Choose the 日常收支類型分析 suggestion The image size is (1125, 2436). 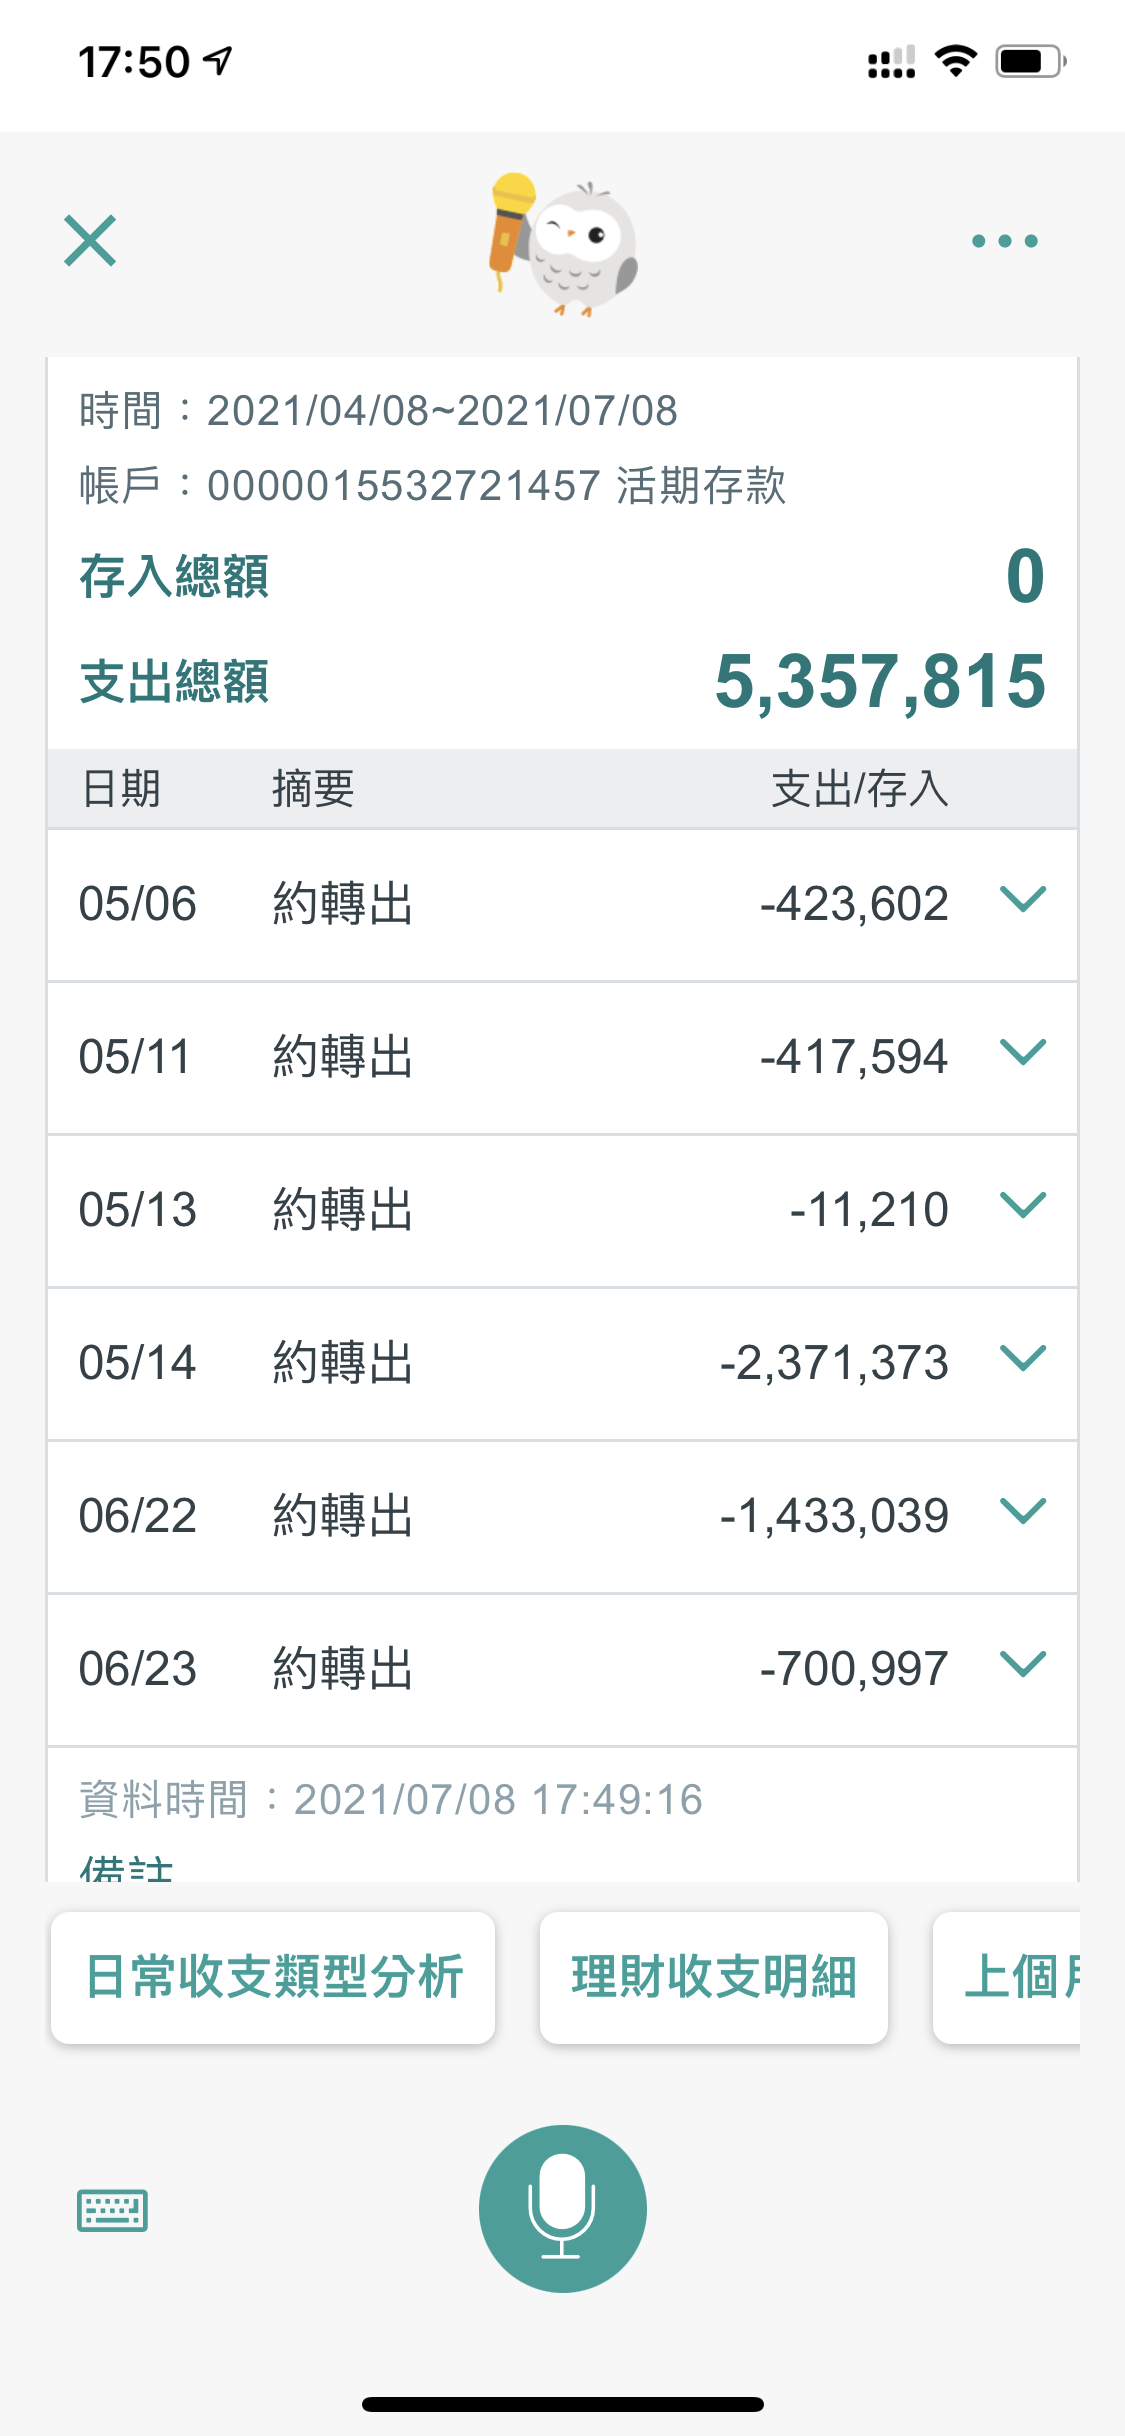(273, 1977)
